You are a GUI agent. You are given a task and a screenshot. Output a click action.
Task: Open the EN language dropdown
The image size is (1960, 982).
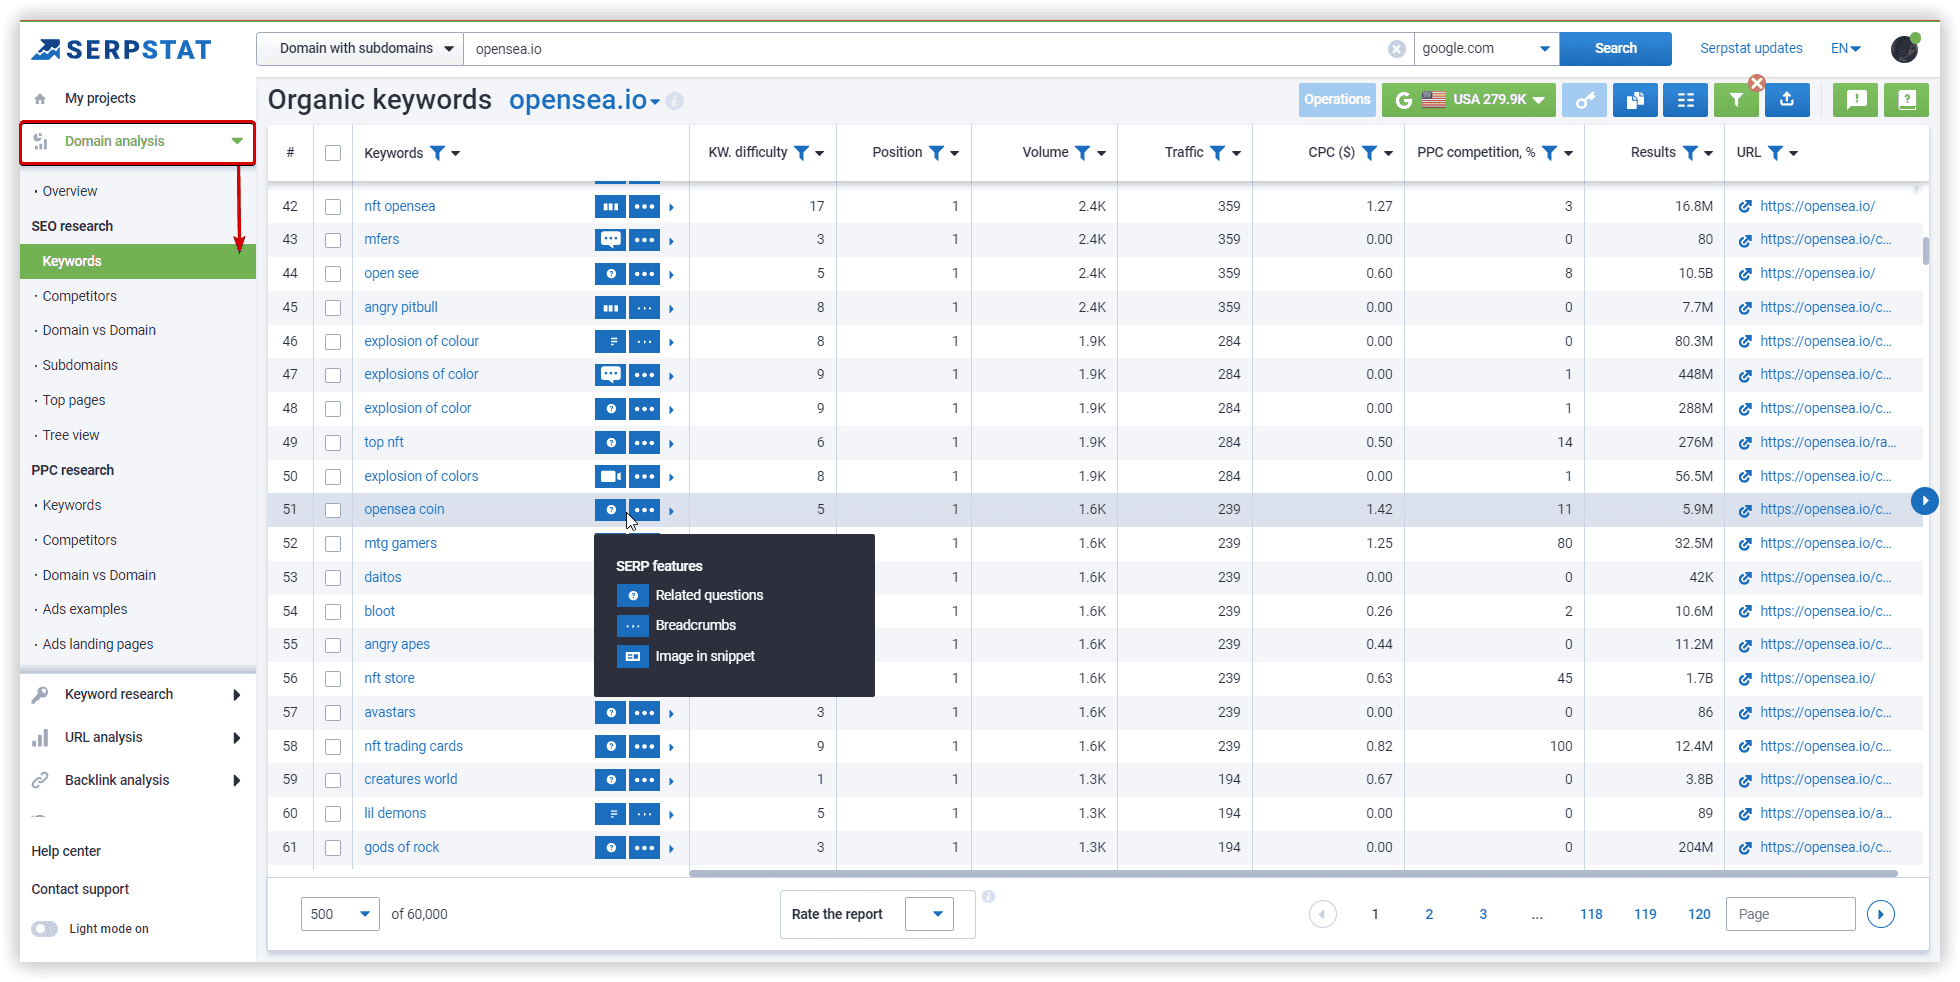click(1846, 49)
